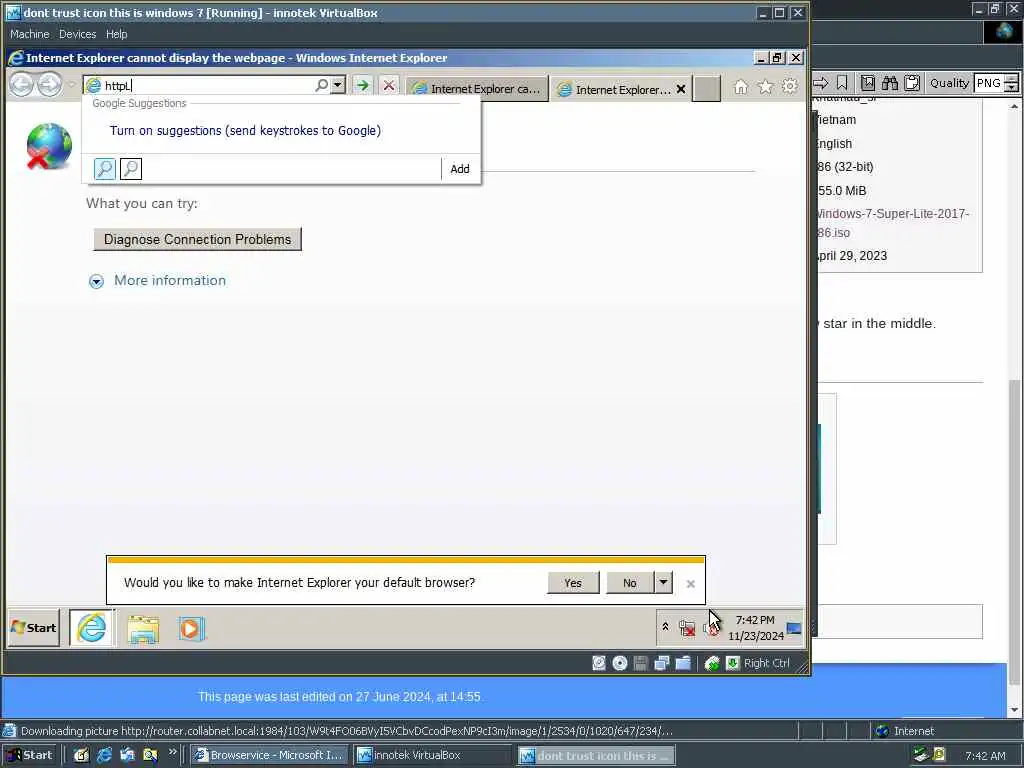Screen dimensions: 1024x768
Task: Close the second Internet Explorer tab
Action: pos(680,89)
